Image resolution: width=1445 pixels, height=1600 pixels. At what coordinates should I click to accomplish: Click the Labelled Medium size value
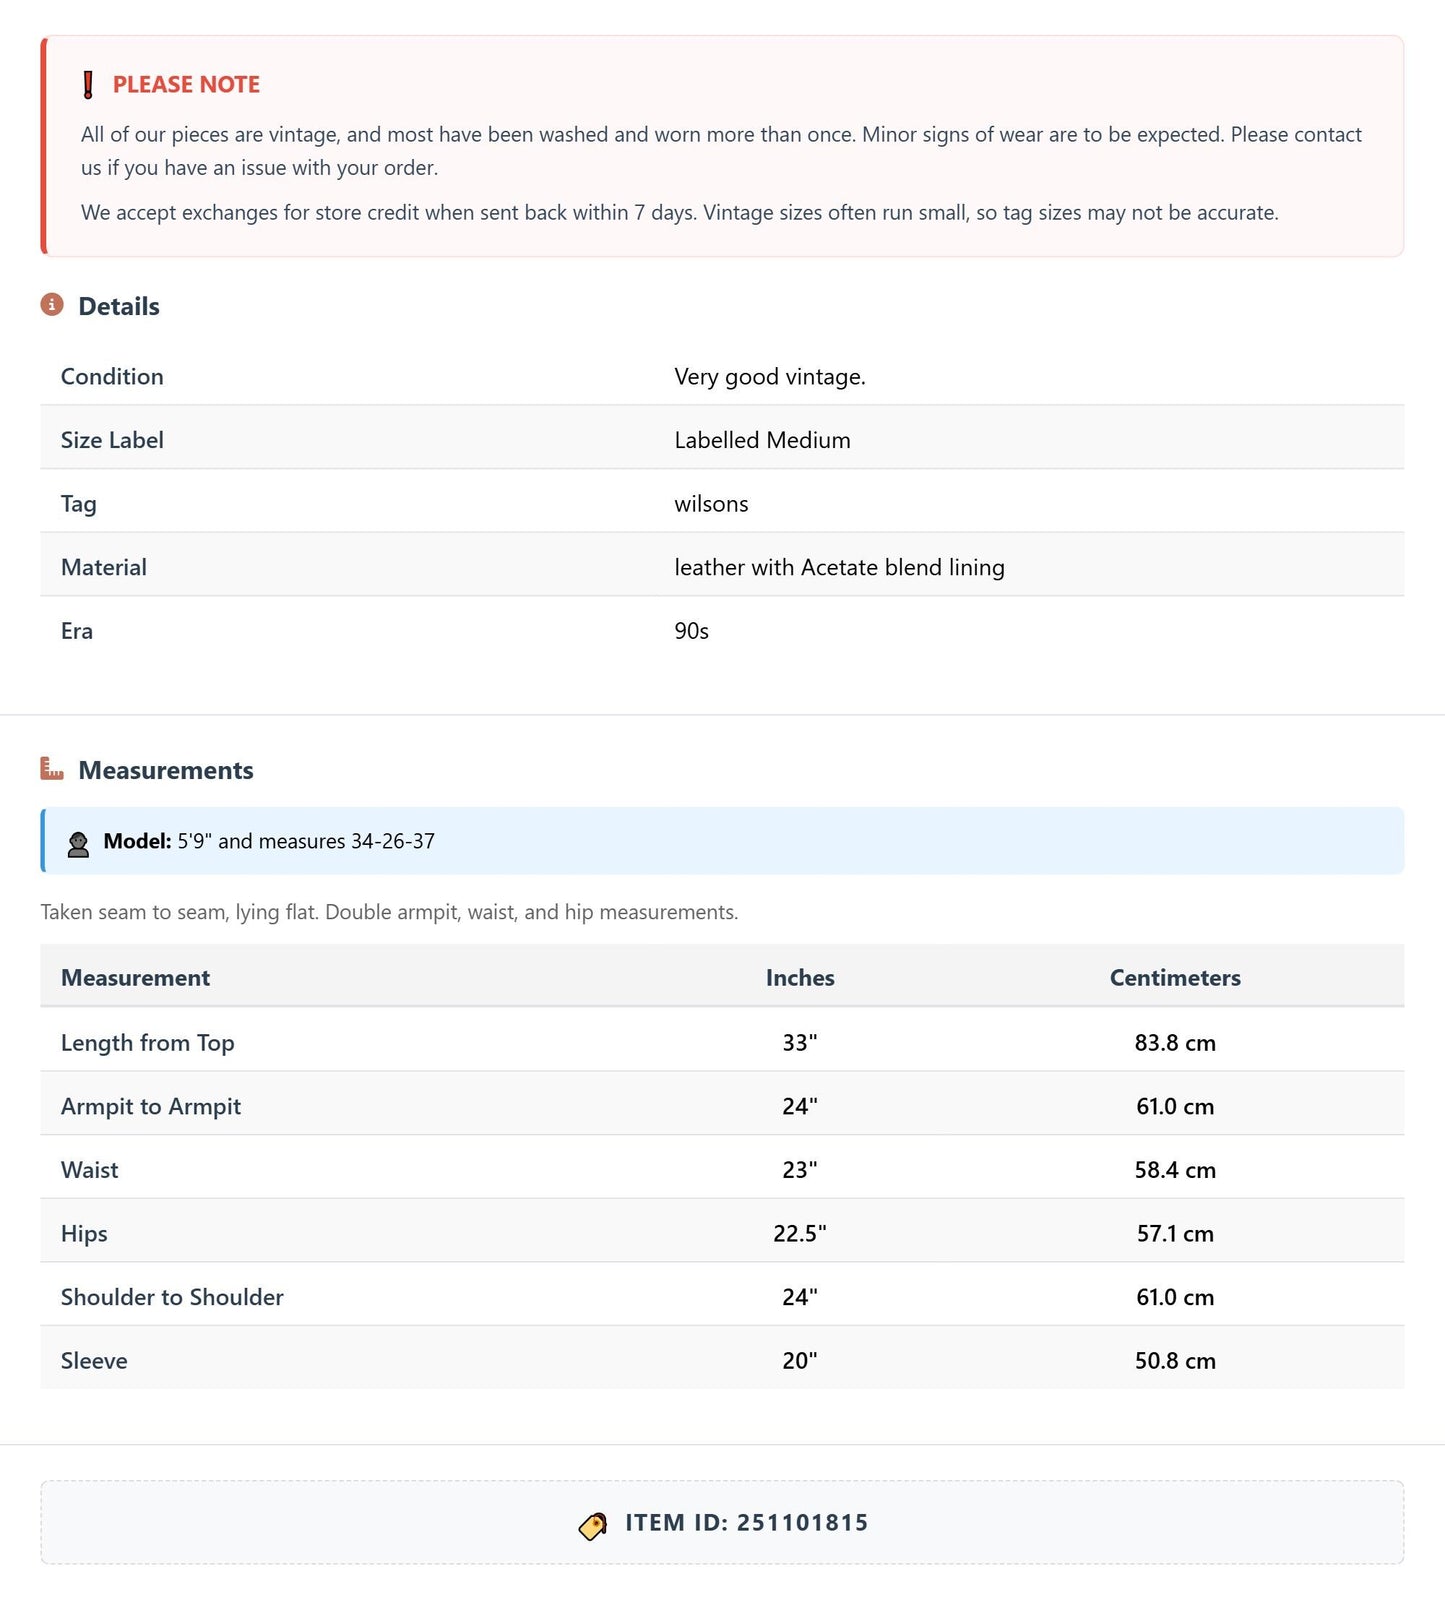[762, 440]
